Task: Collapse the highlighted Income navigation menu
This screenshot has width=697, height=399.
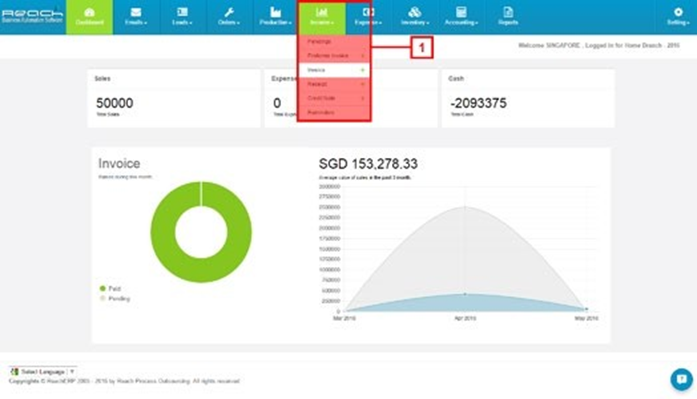Action: point(322,17)
